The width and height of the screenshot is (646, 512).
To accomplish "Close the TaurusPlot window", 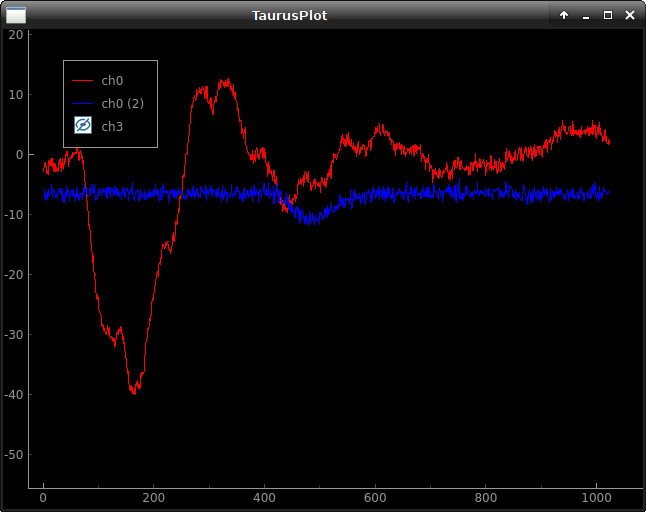I will 630,15.
